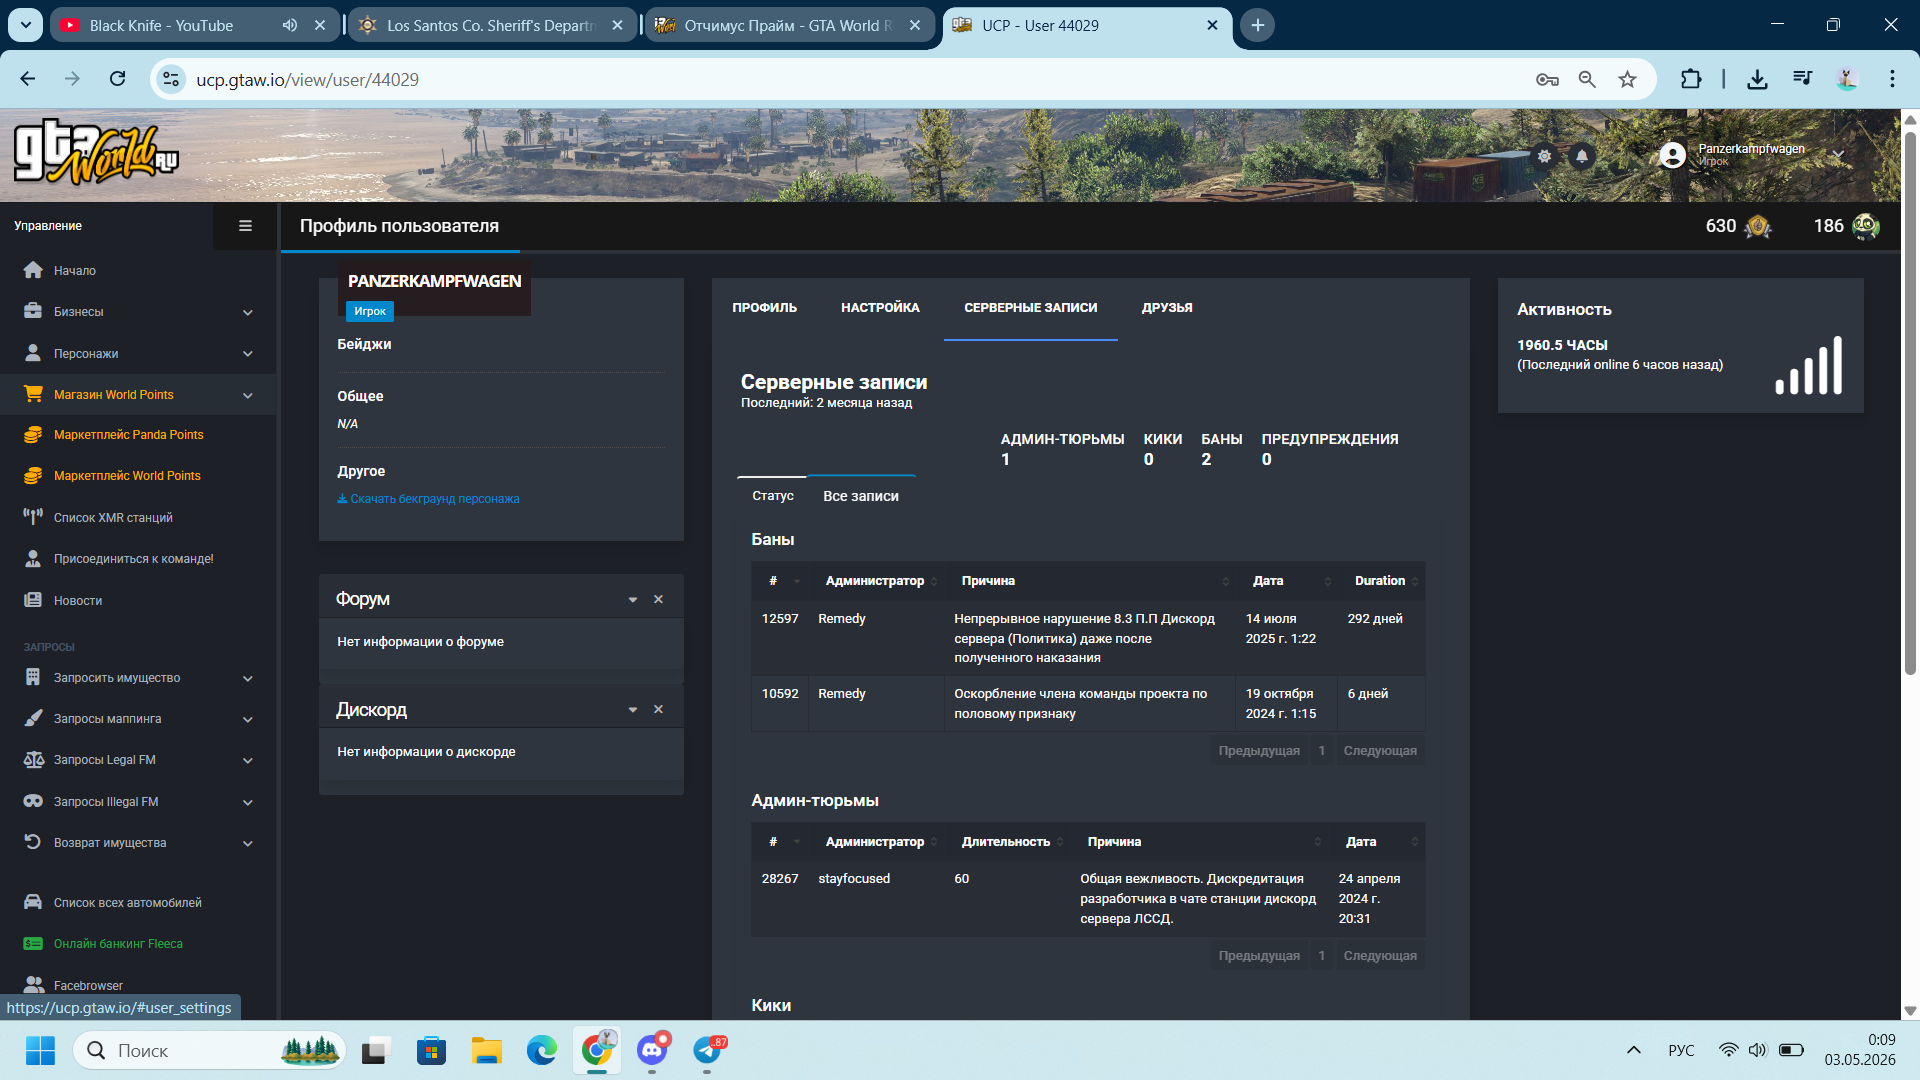
Task: Expand the Бизнесы submenu chevron
Action: [247, 312]
